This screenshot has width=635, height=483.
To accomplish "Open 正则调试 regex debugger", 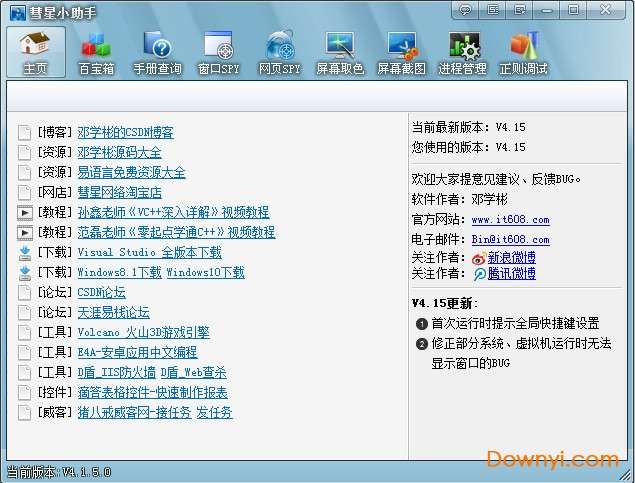I will coord(524,52).
